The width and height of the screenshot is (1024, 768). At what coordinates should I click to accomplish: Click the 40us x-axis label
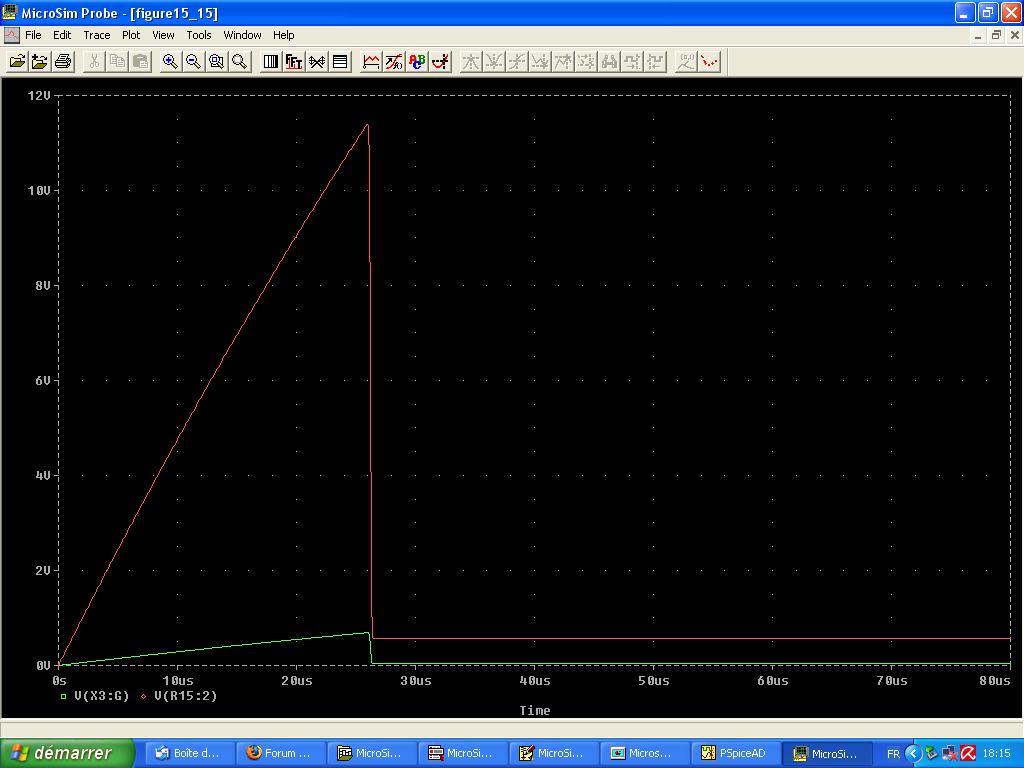pos(535,681)
